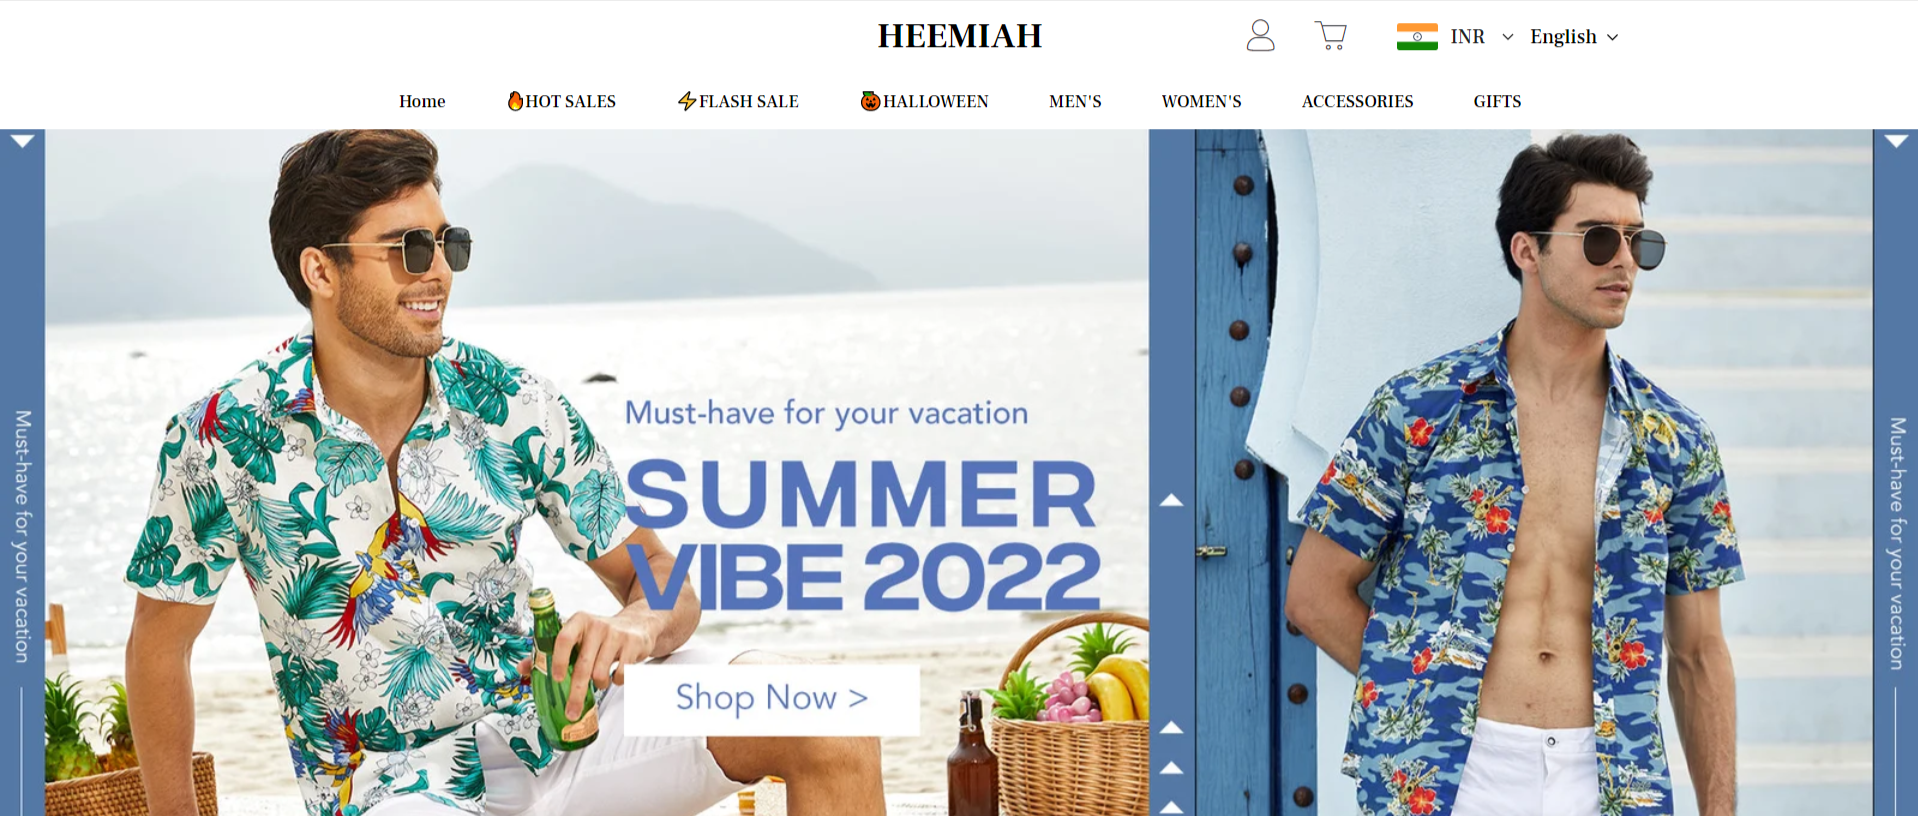The width and height of the screenshot is (1918, 832).
Task: Open the ACCESSORIES menu
Action: 1357,101
